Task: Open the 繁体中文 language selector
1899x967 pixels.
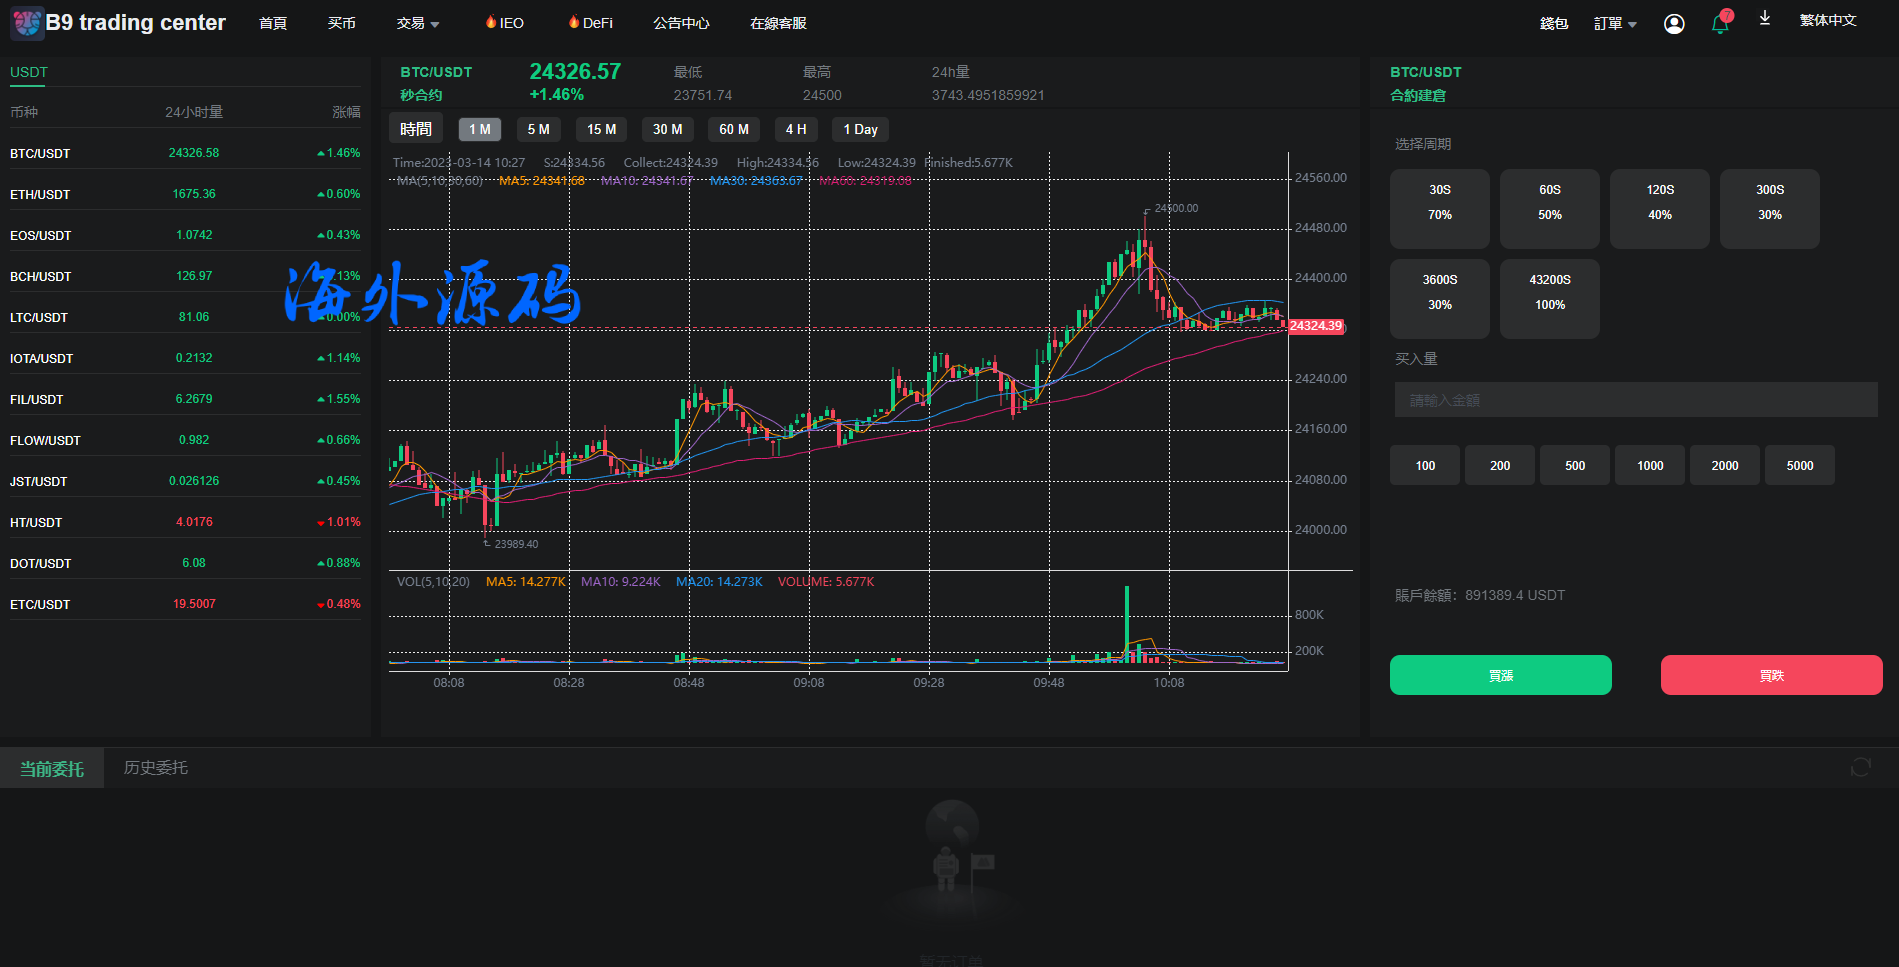Action: pos(1827,21)
